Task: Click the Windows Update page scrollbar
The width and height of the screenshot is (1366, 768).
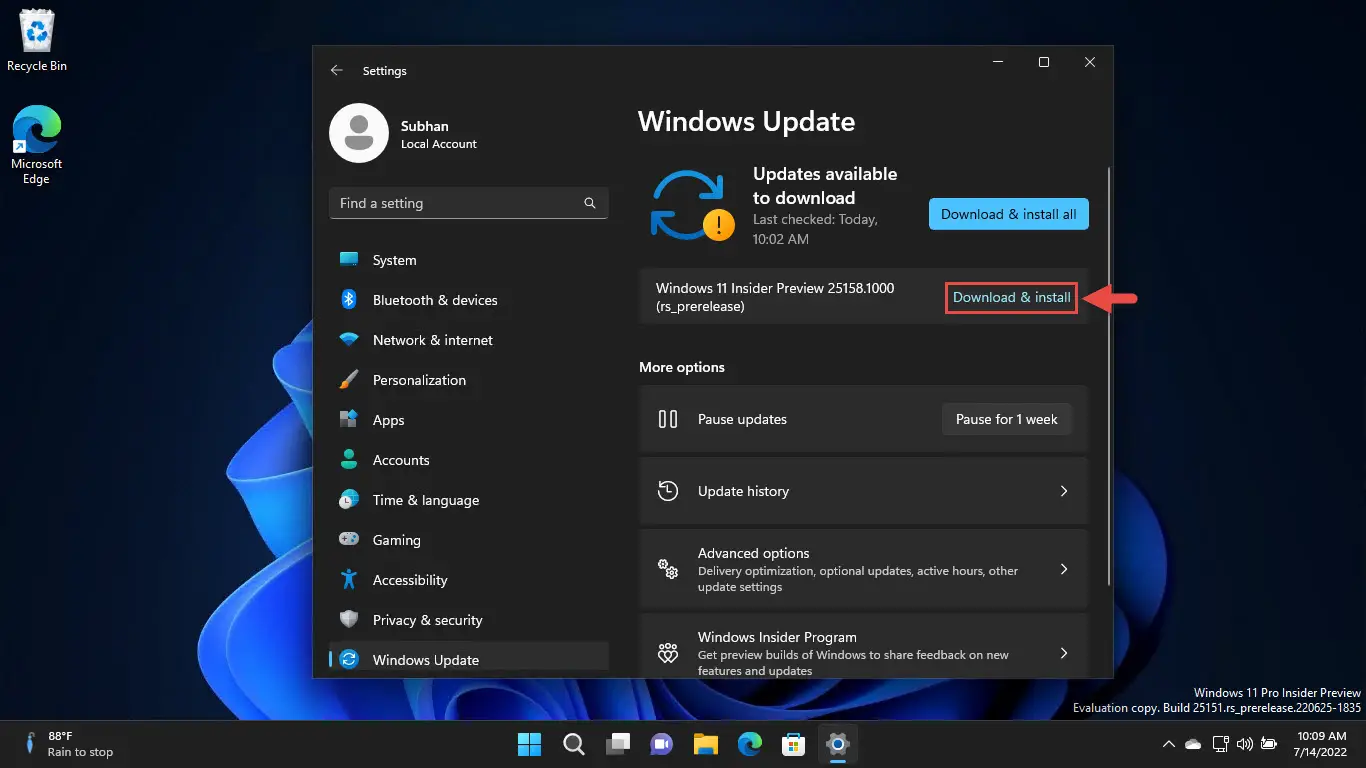Action: (1108, 376)
